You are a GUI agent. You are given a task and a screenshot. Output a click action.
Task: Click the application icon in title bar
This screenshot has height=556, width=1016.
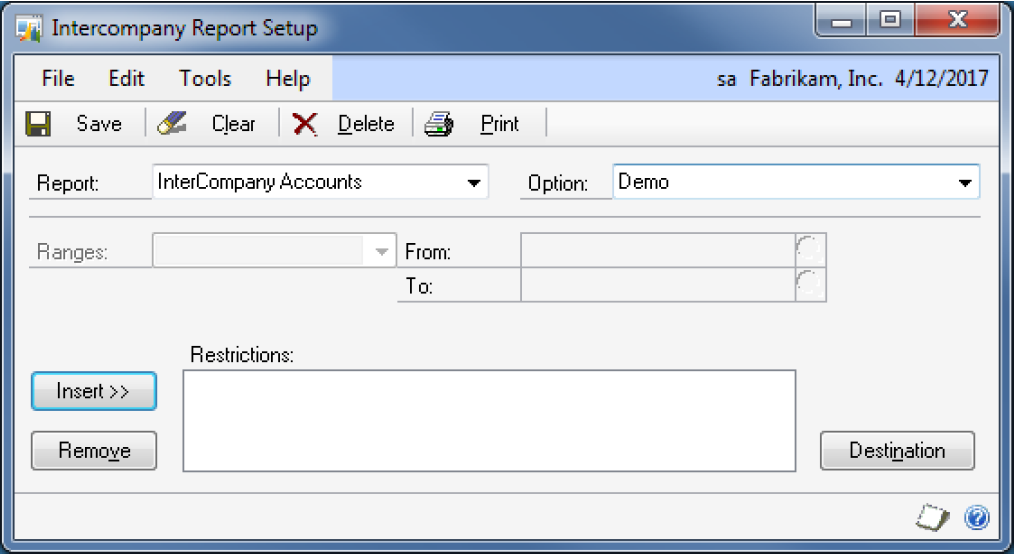click(29, 27)
